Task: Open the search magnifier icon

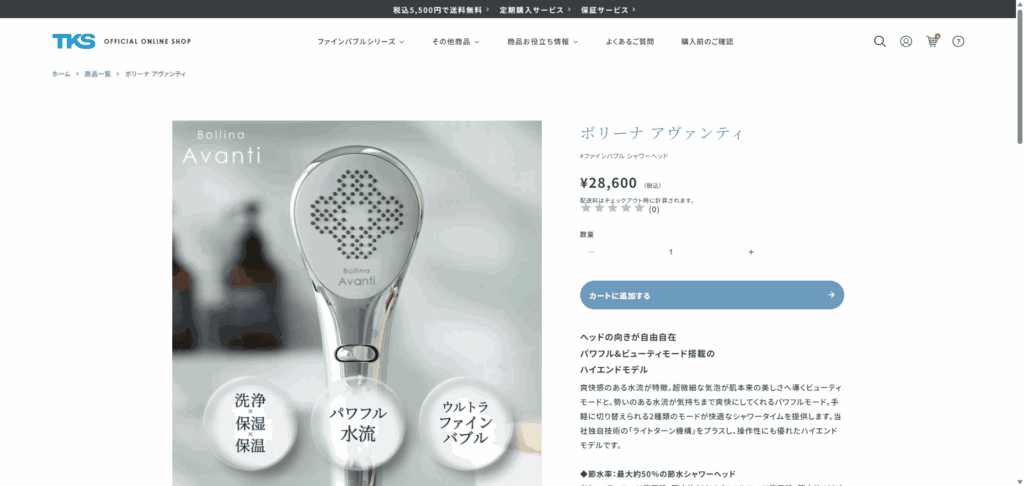Action: pyautogui.click(x=880, y=41)
